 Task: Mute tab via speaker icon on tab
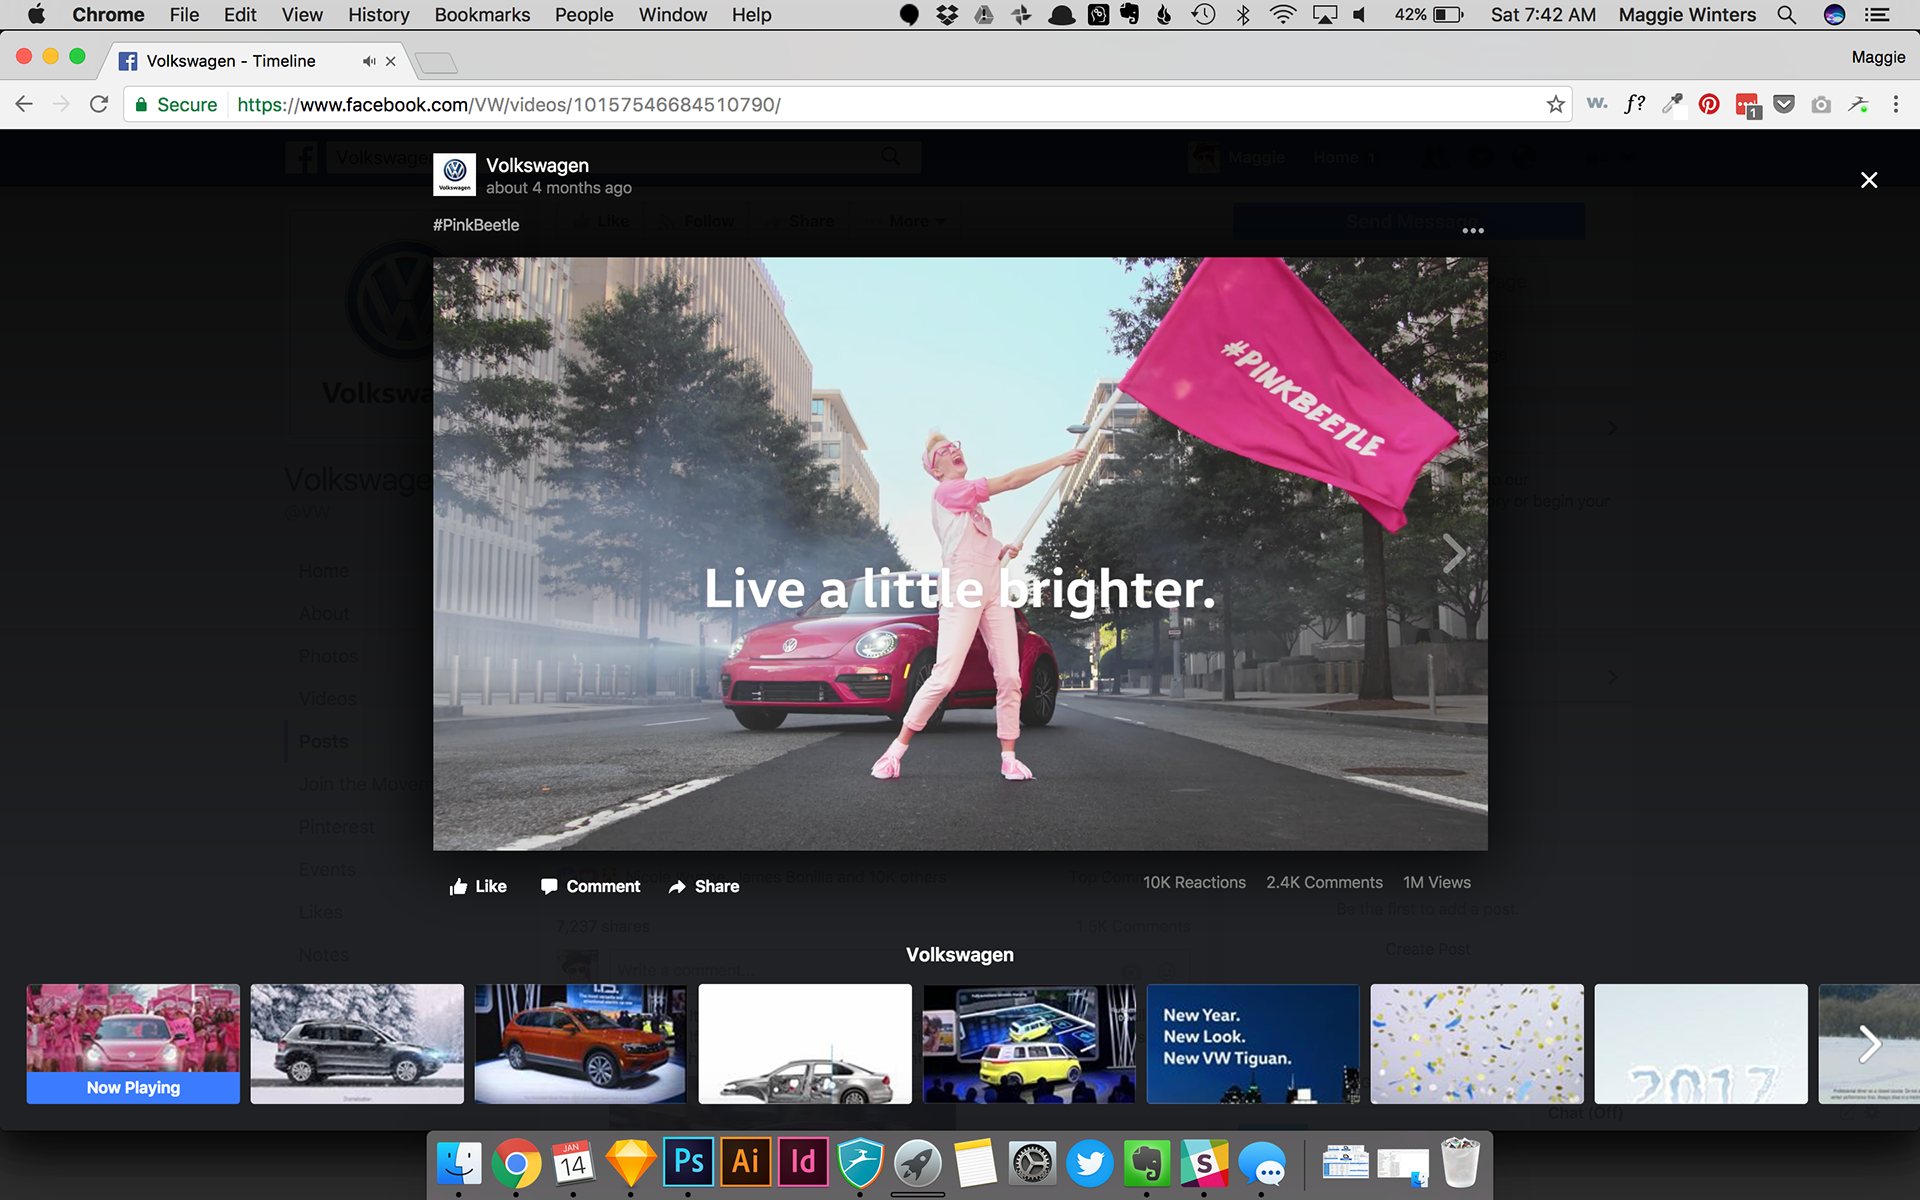369,61
